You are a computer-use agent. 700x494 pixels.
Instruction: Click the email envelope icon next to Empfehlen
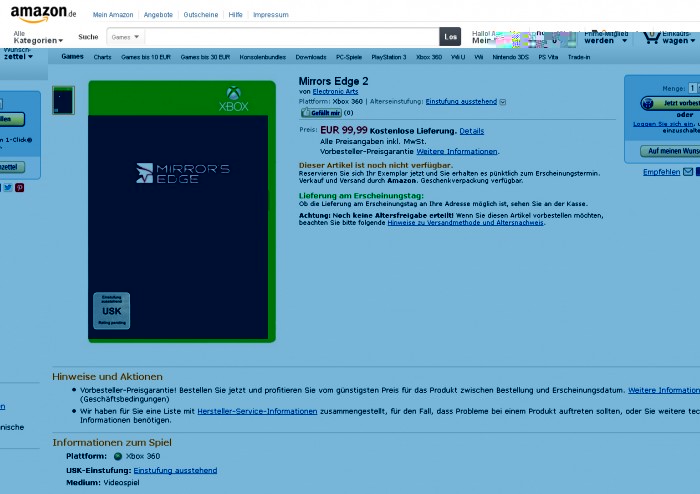(x=688, y=172)
